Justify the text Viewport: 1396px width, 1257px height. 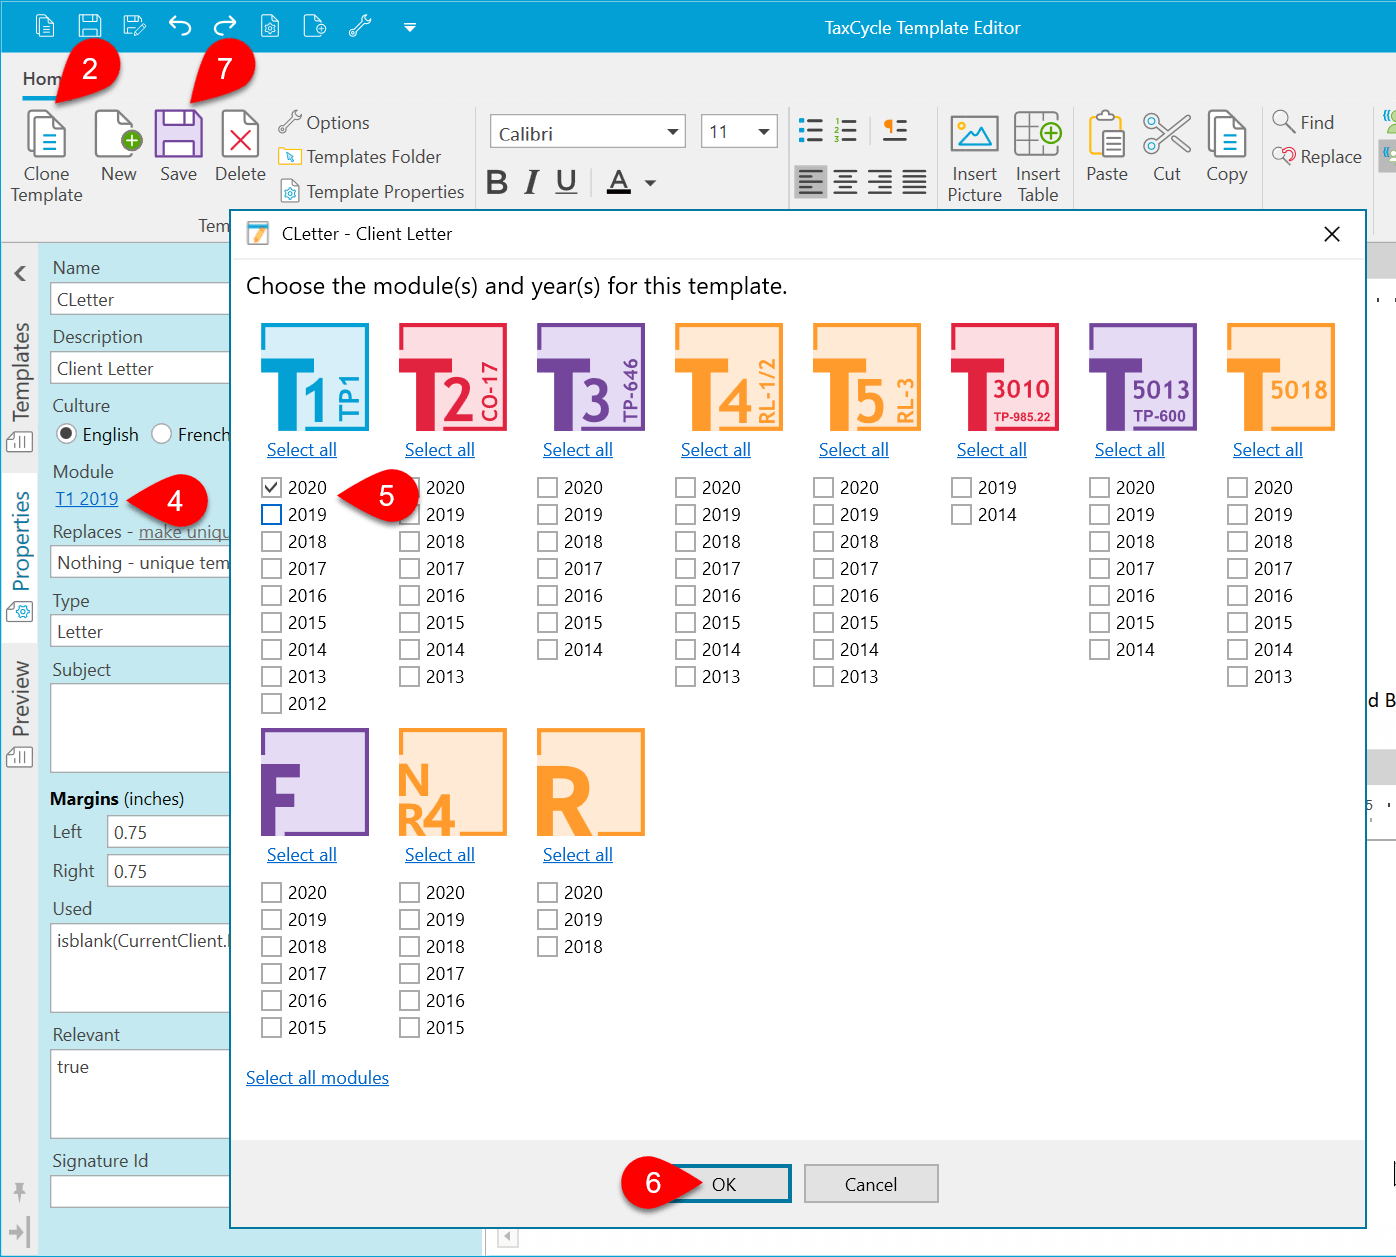point(914,181)
